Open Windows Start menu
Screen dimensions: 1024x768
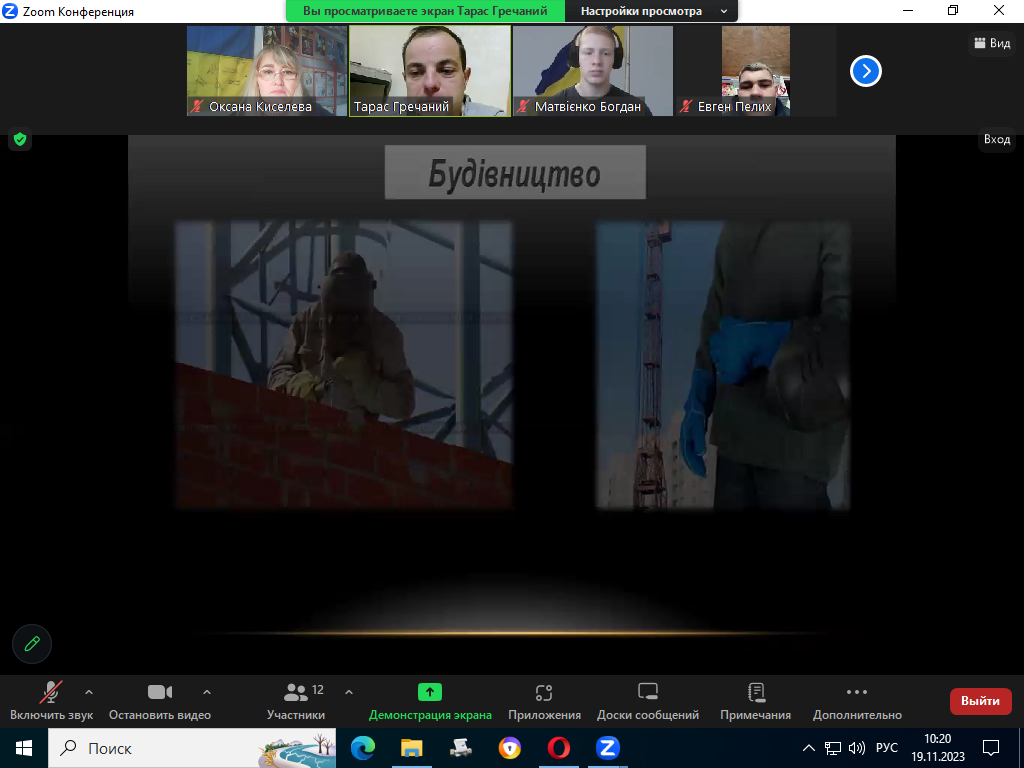pos(24,748)
